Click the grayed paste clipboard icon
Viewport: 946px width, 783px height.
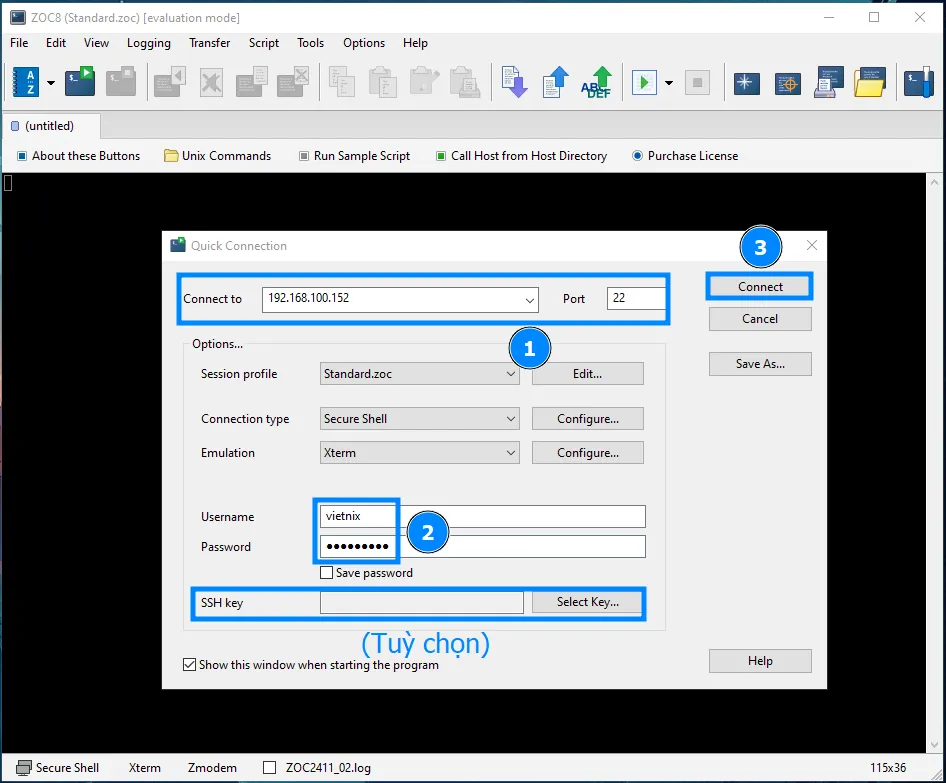click(x=383, y=82)
